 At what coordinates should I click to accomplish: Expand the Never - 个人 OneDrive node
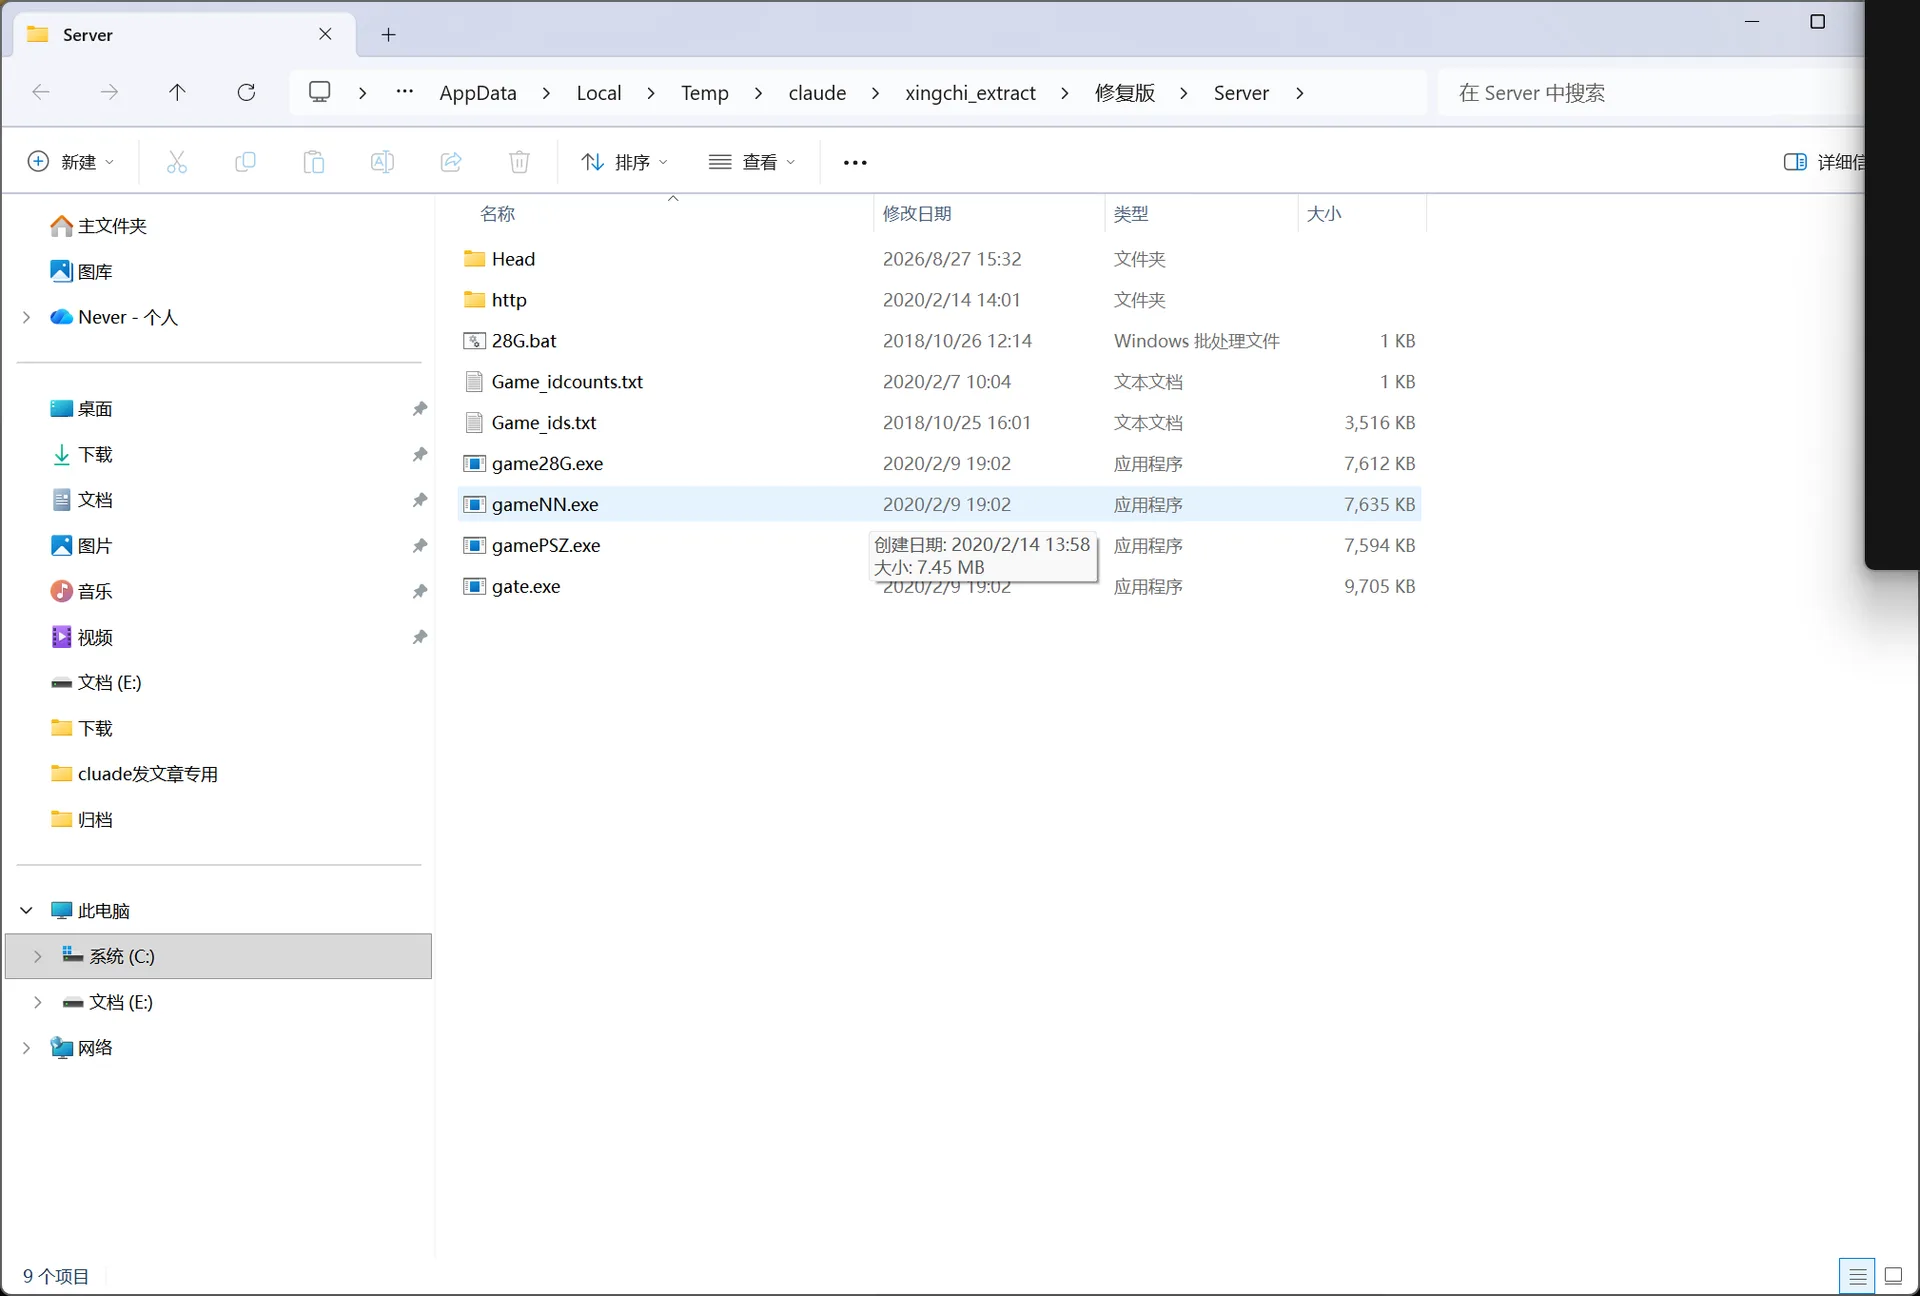pyautogui.click(x=27, y=317)
